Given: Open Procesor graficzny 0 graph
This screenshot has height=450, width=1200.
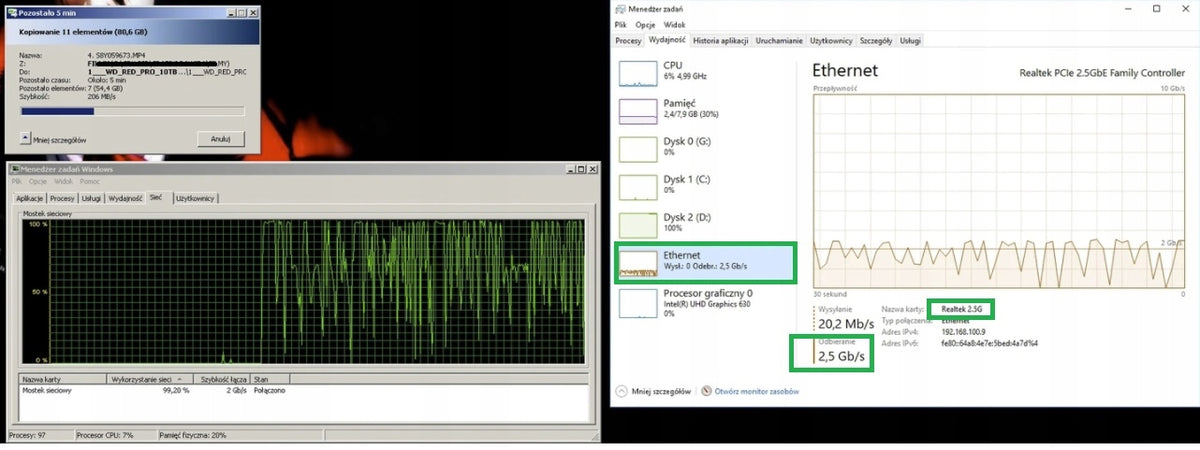Looking at the screenshot, I should point(637,301).
